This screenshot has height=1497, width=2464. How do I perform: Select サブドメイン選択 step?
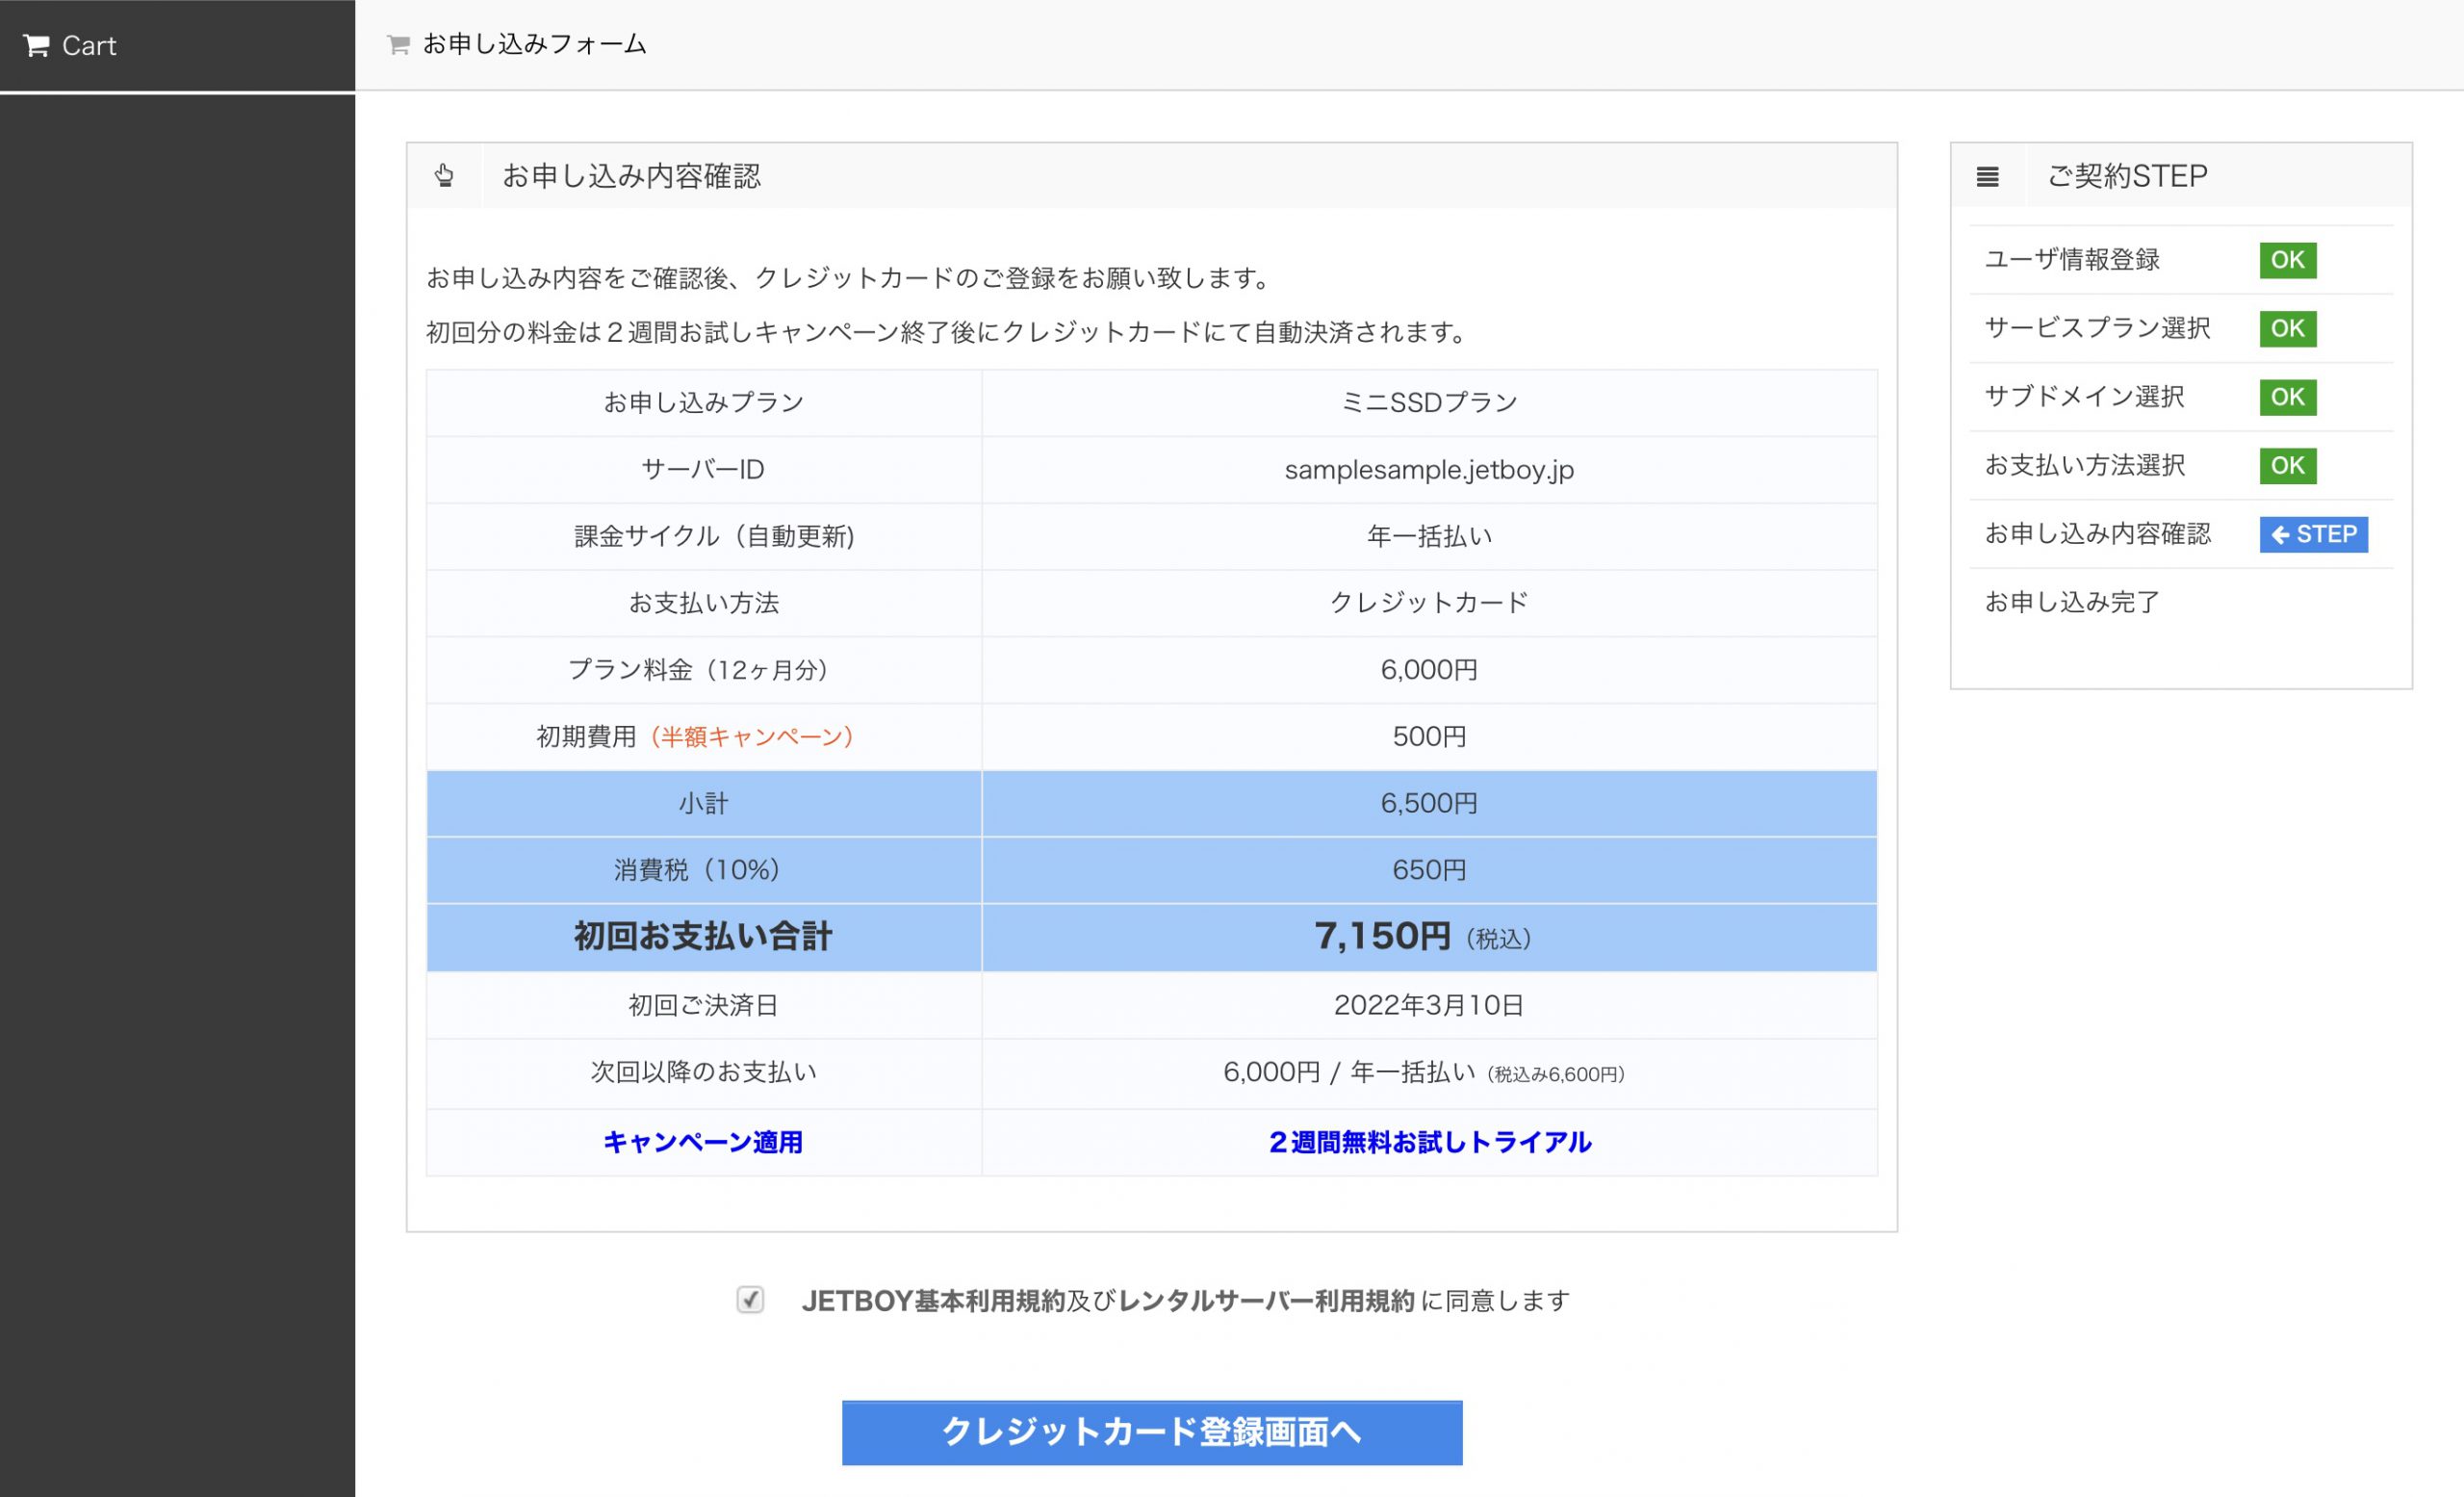(2084, 397)
